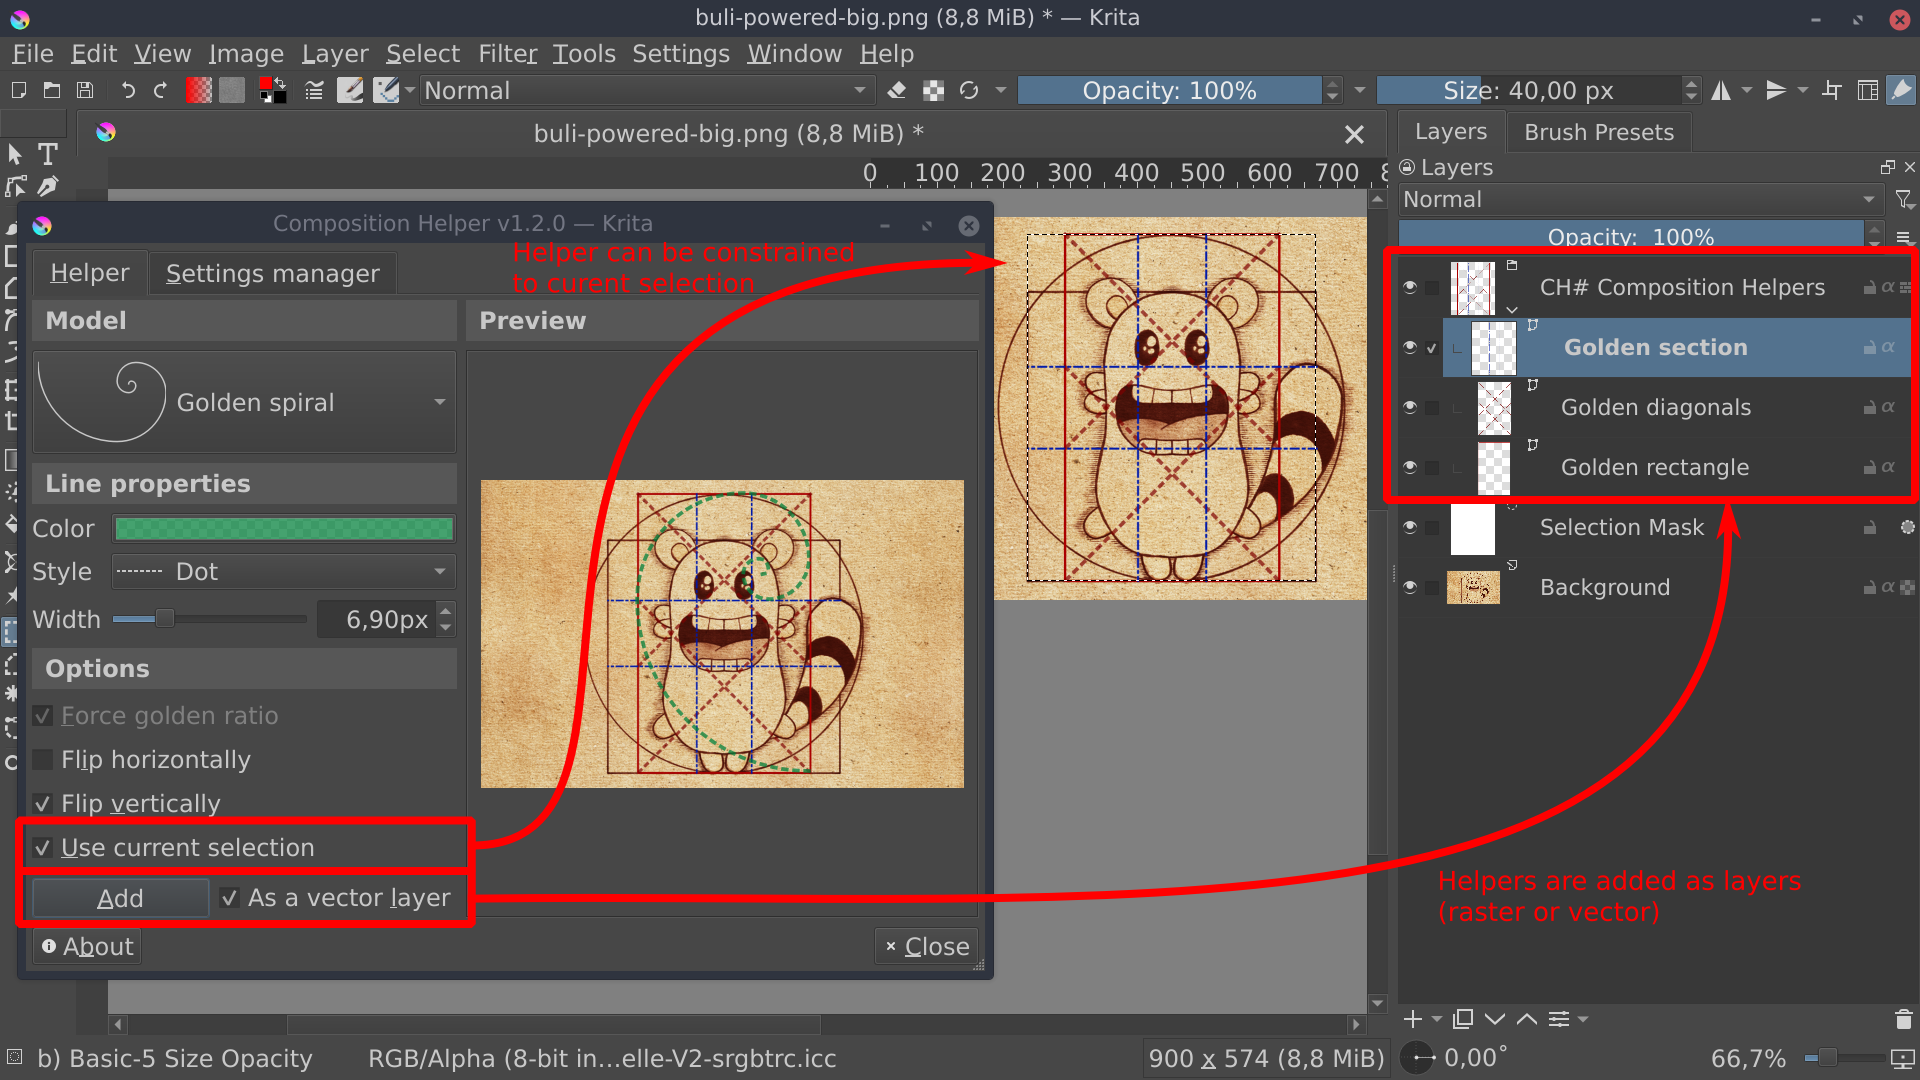
Task: Click the Save document icon
Action: point(85,91)
